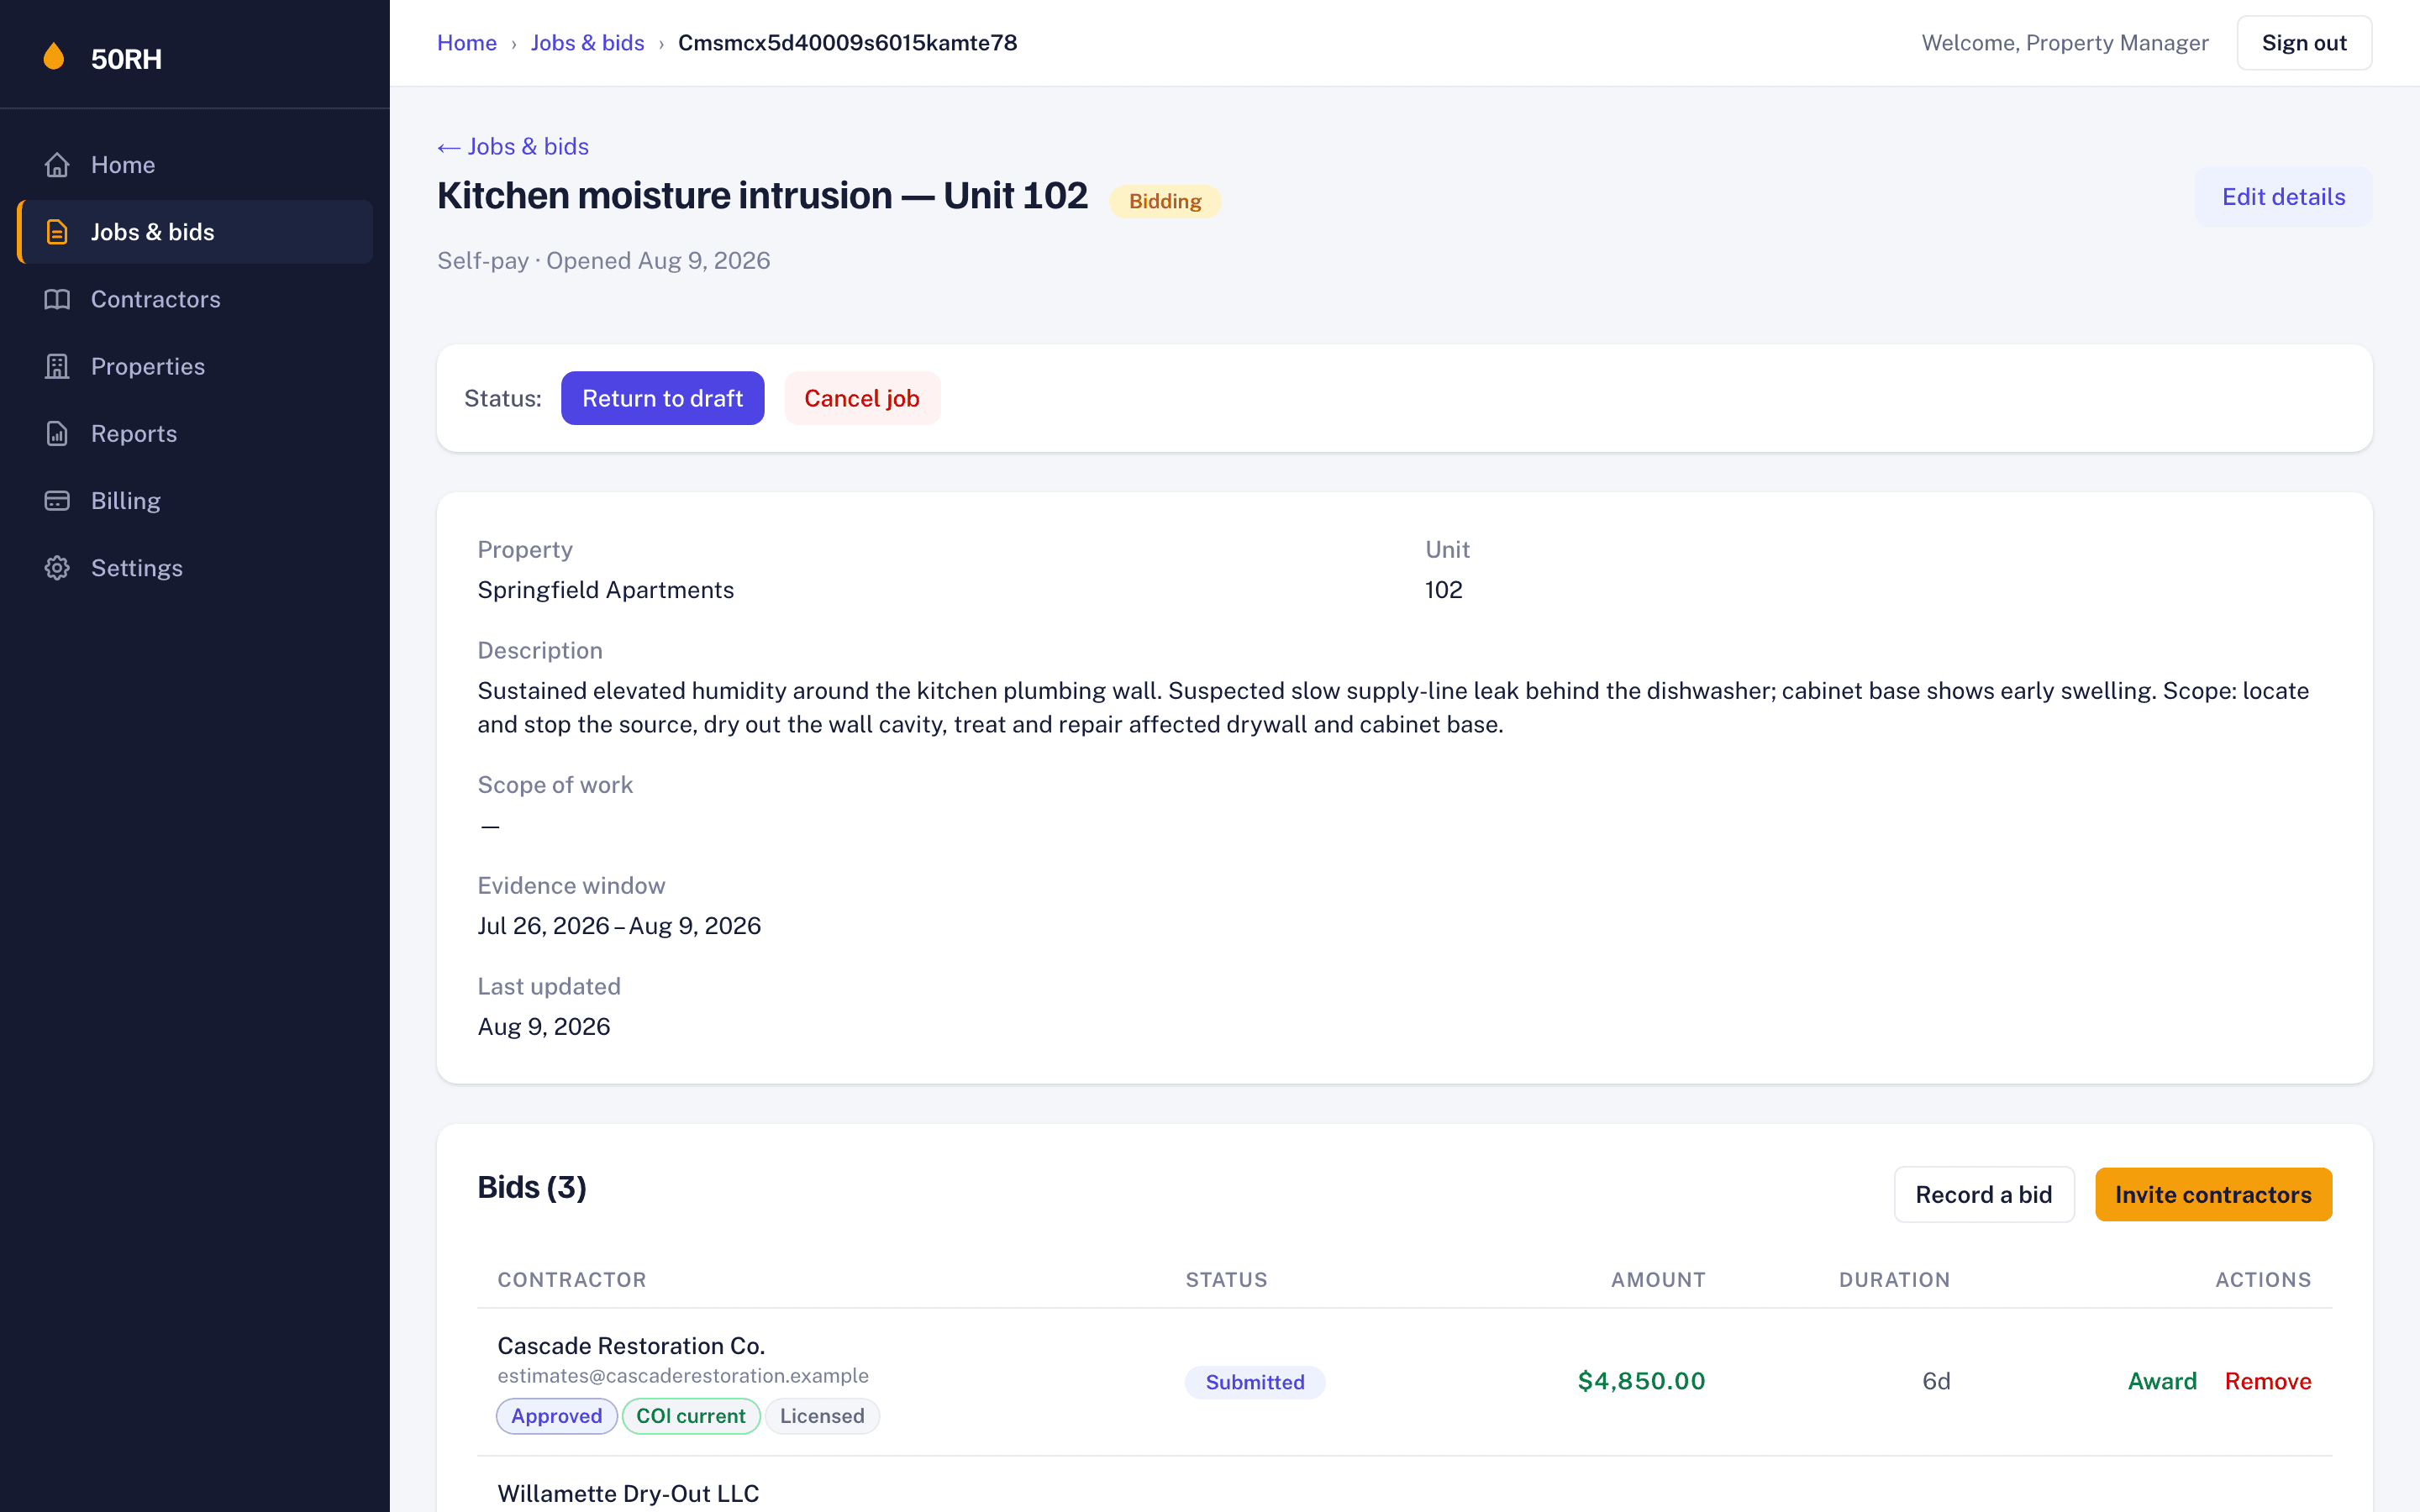Click the COI current tag
This screenshot has height=1512, width=2420.
(x=691, y=1416)
